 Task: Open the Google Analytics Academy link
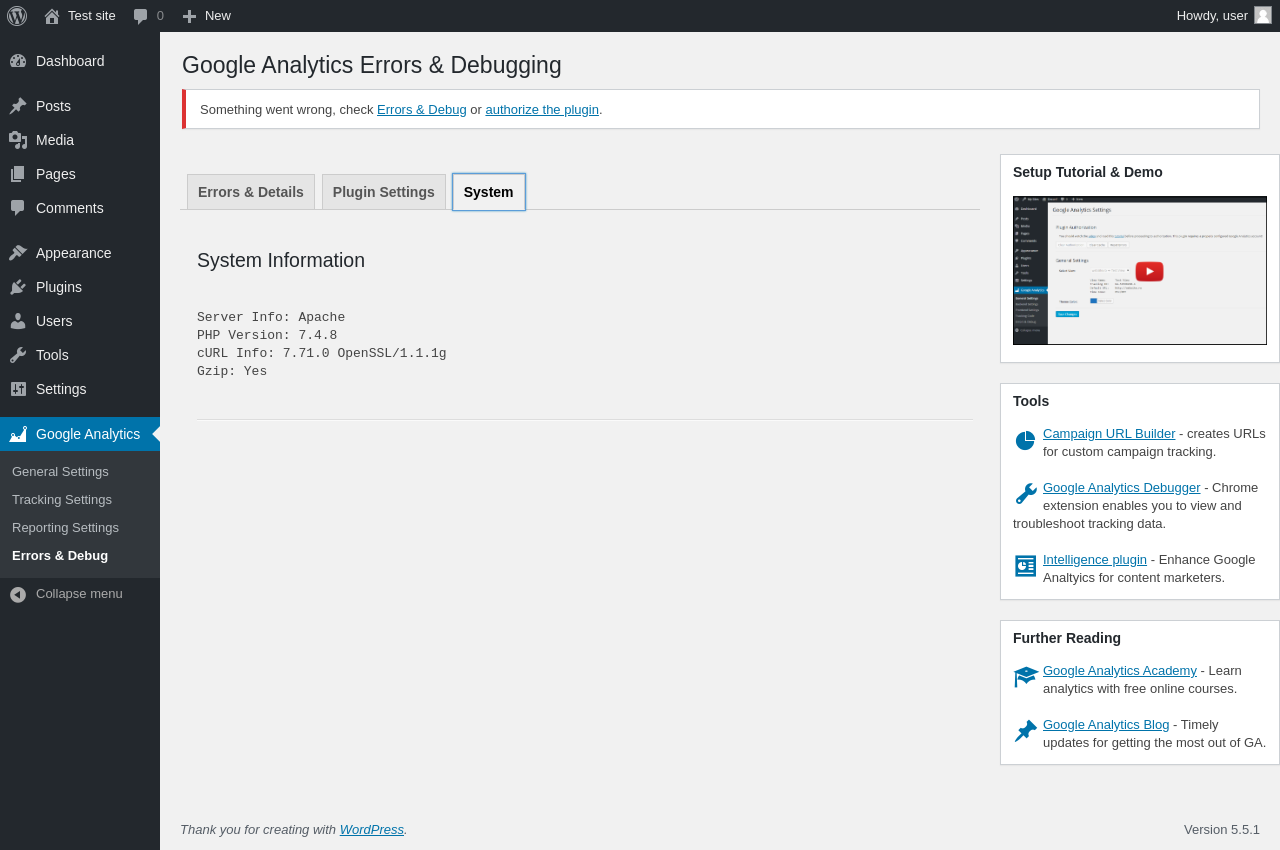tap(1120, 671)
